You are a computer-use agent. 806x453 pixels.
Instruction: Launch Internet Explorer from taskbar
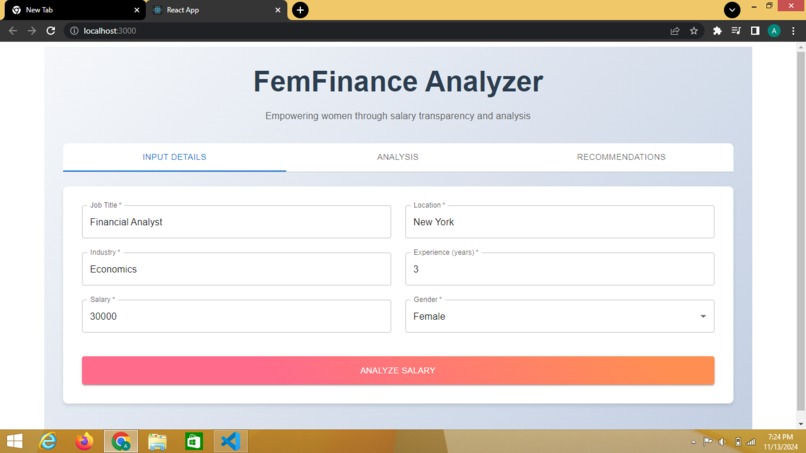point(48,441)
